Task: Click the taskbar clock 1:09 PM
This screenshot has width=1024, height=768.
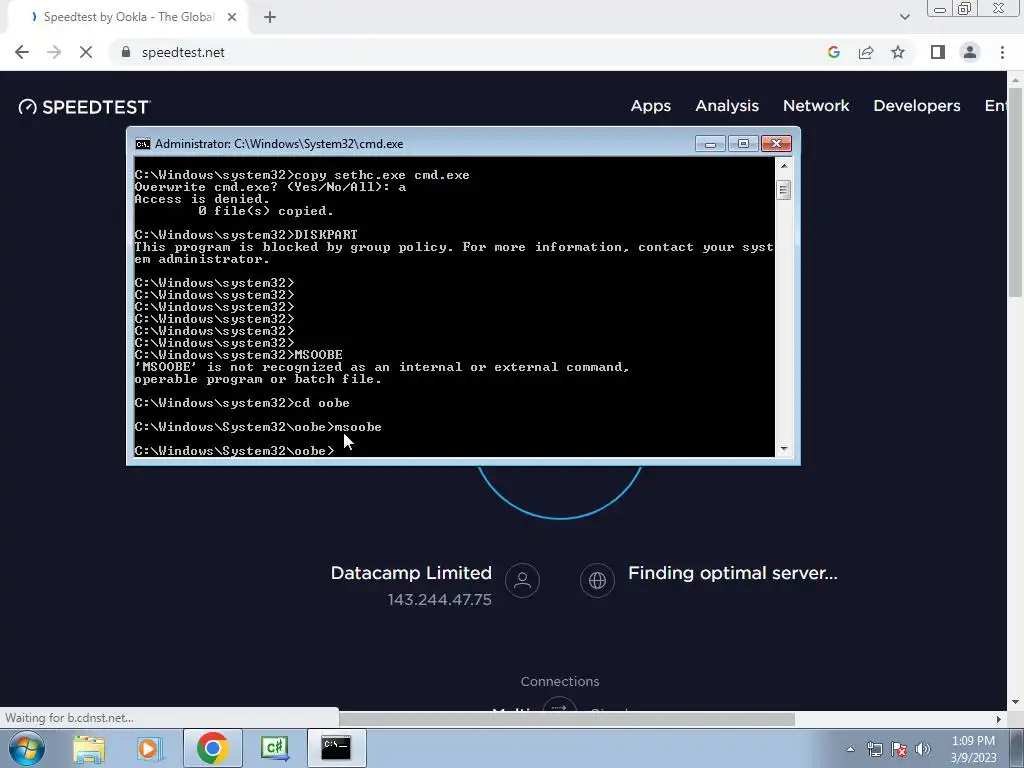Action: [x=973, y=741]
